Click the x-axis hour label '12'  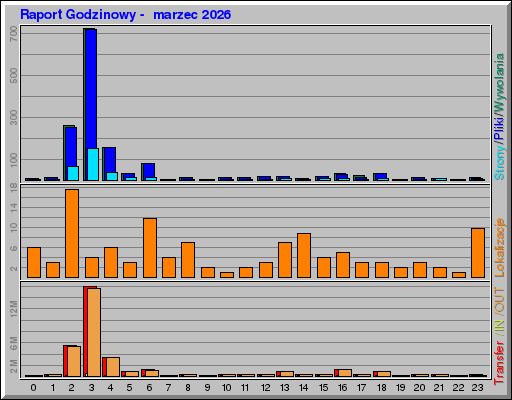point(265,388)
